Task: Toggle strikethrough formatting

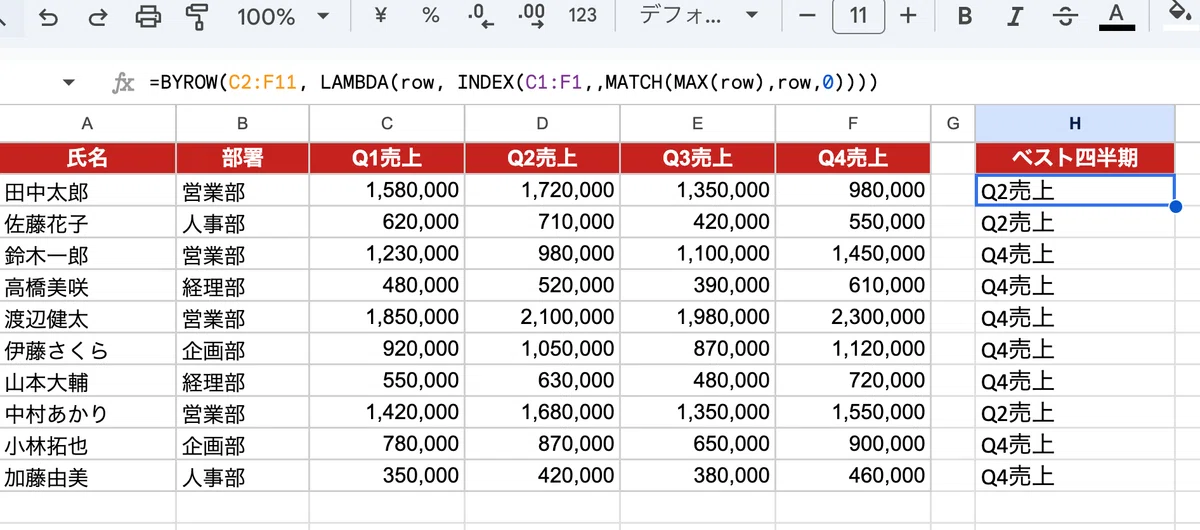Action: point(1066,16)
